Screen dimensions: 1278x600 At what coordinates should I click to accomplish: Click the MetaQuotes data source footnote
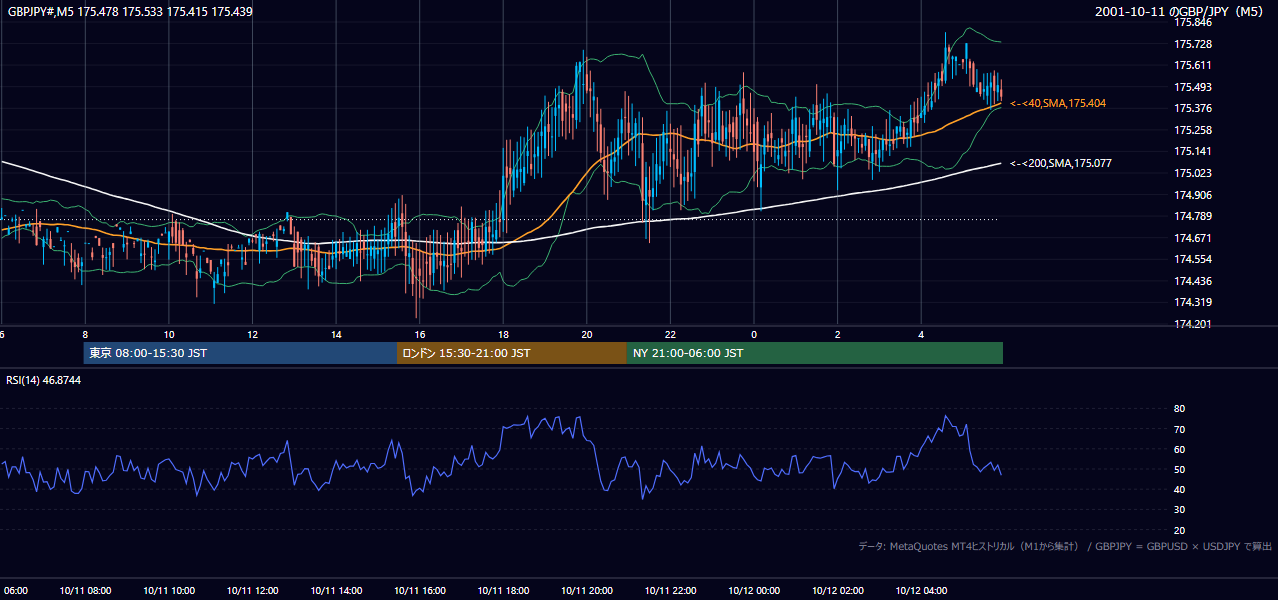click(x=1065, y=546)
